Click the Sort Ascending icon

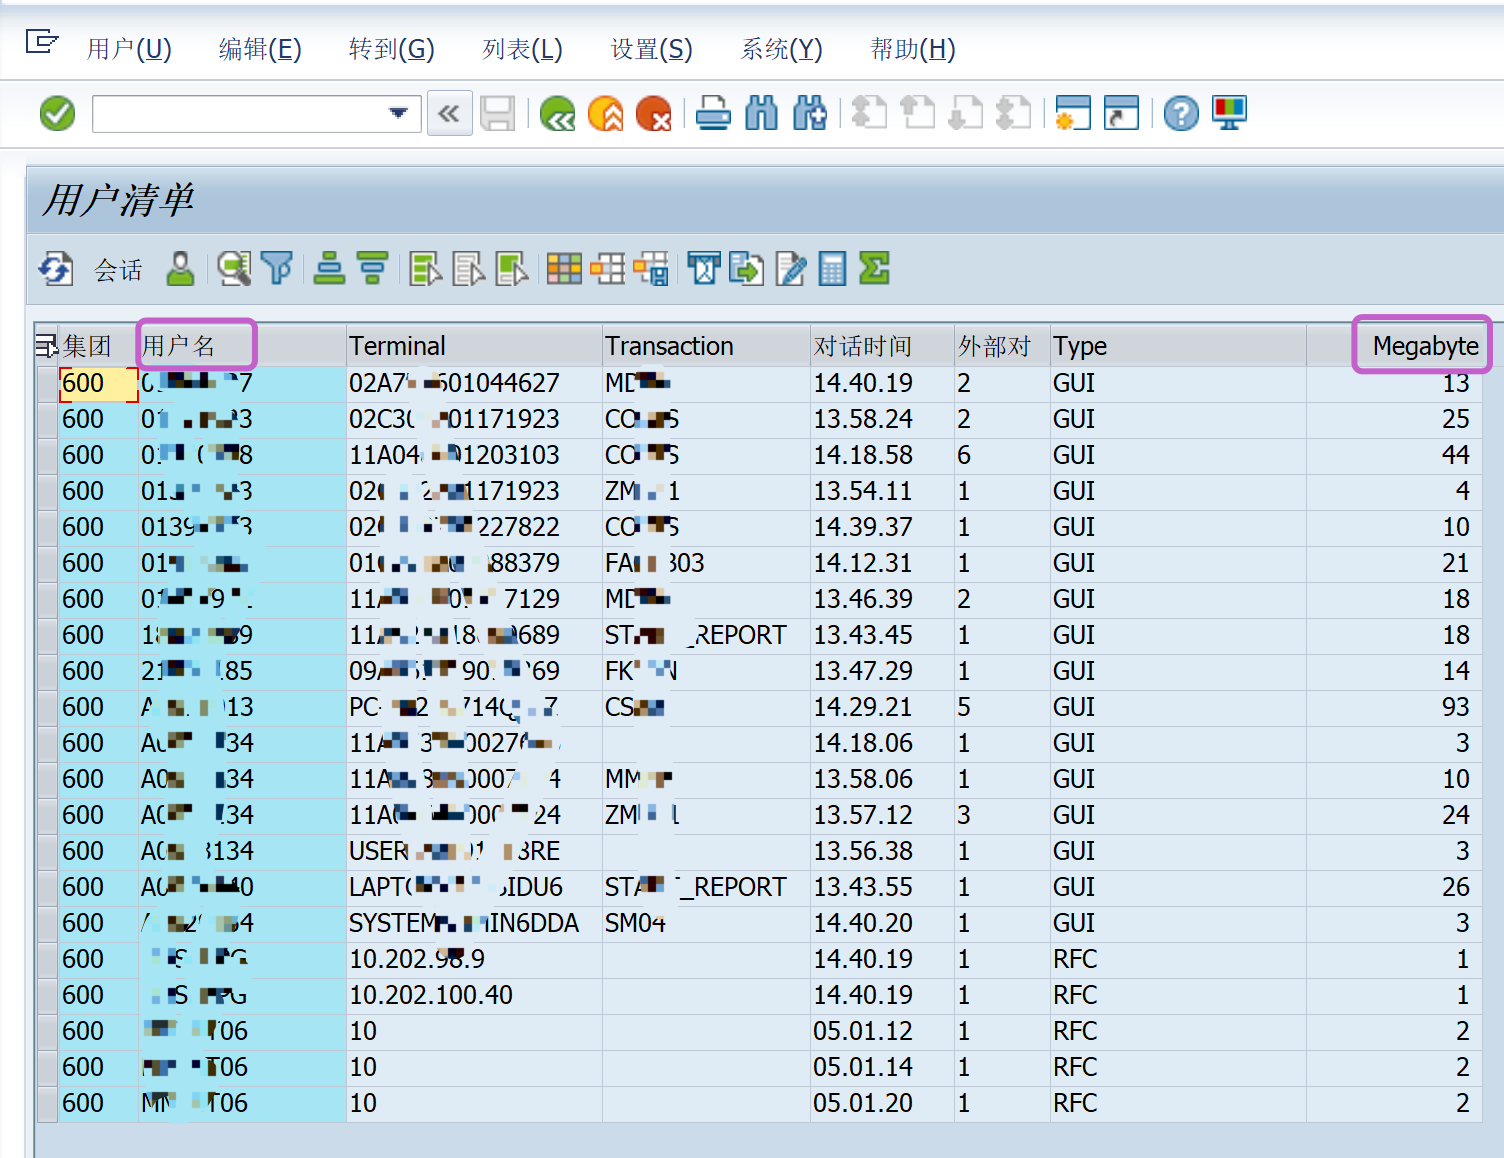point(329,269)
